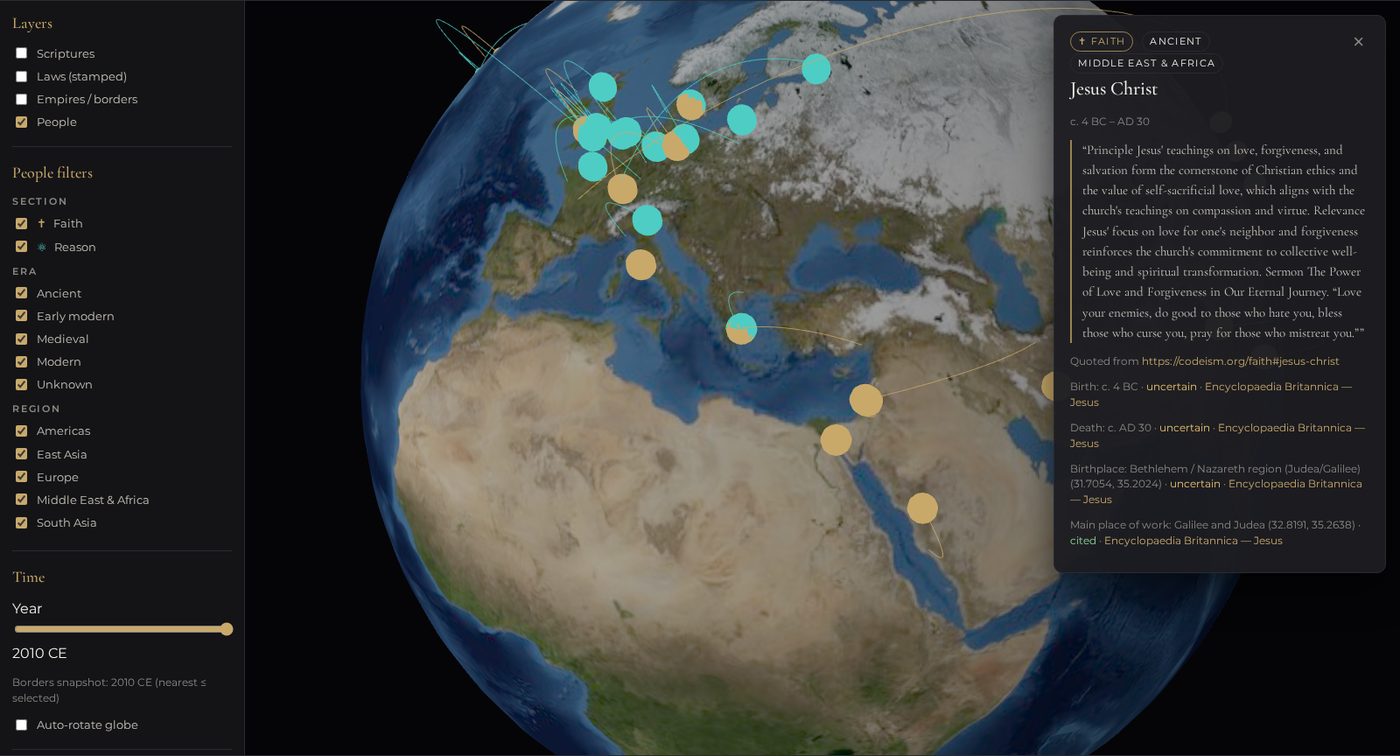Click the FAITH tag in info panel

1101,42
